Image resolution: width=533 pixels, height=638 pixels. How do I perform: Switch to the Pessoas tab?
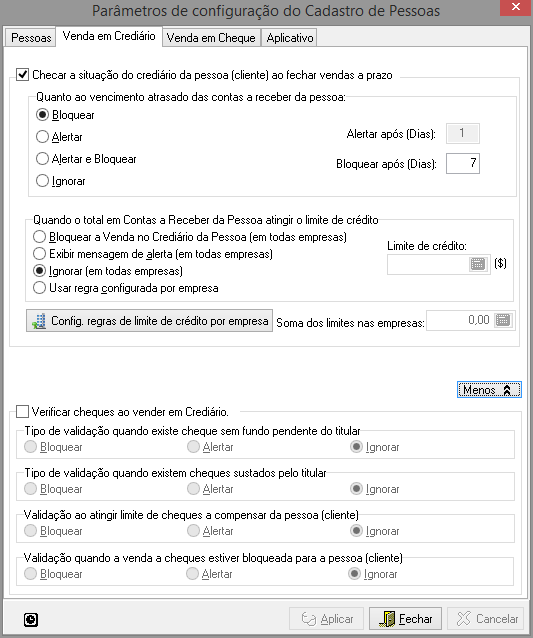pyautogui.click(x=31, y=38)
